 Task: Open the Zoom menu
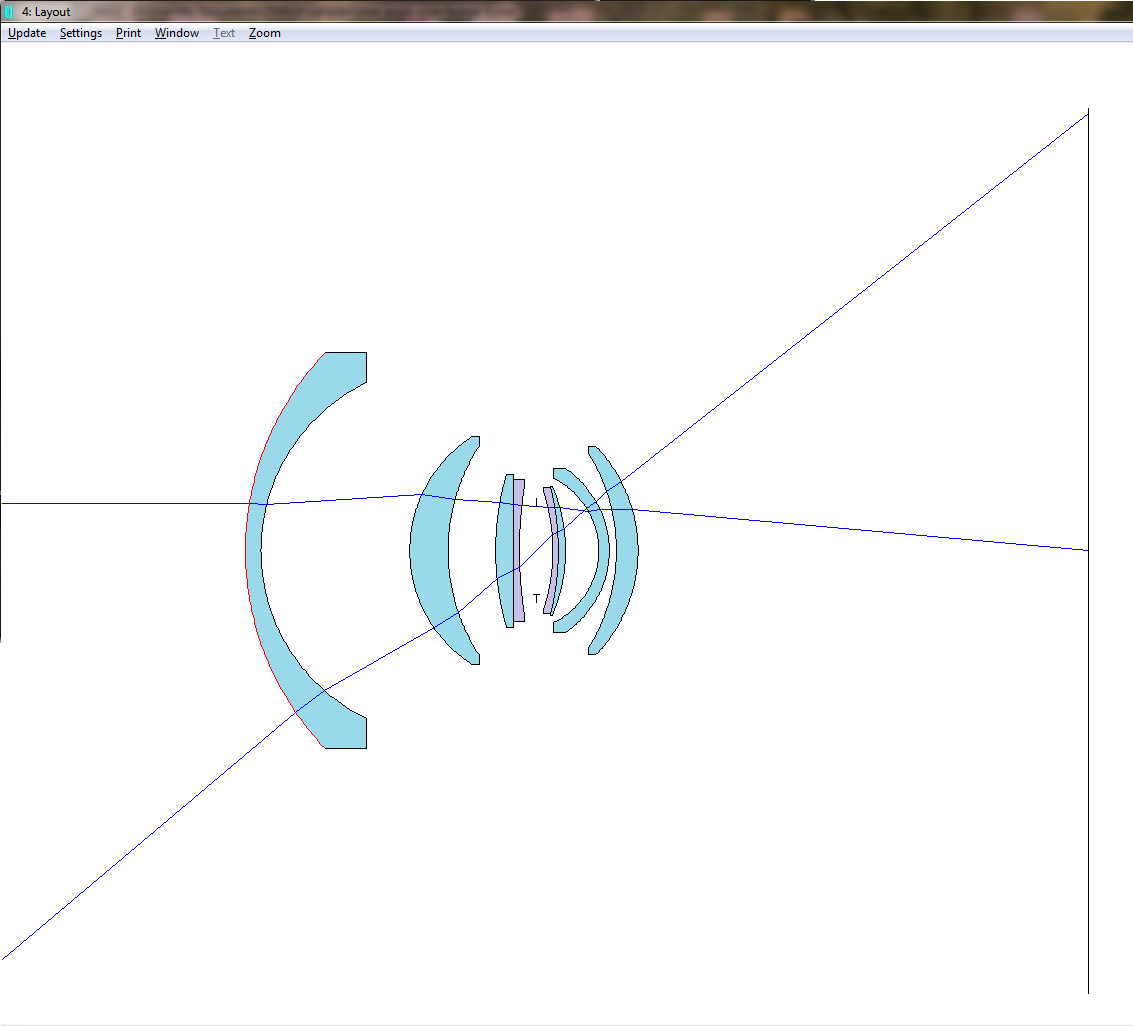click(264, 33)
